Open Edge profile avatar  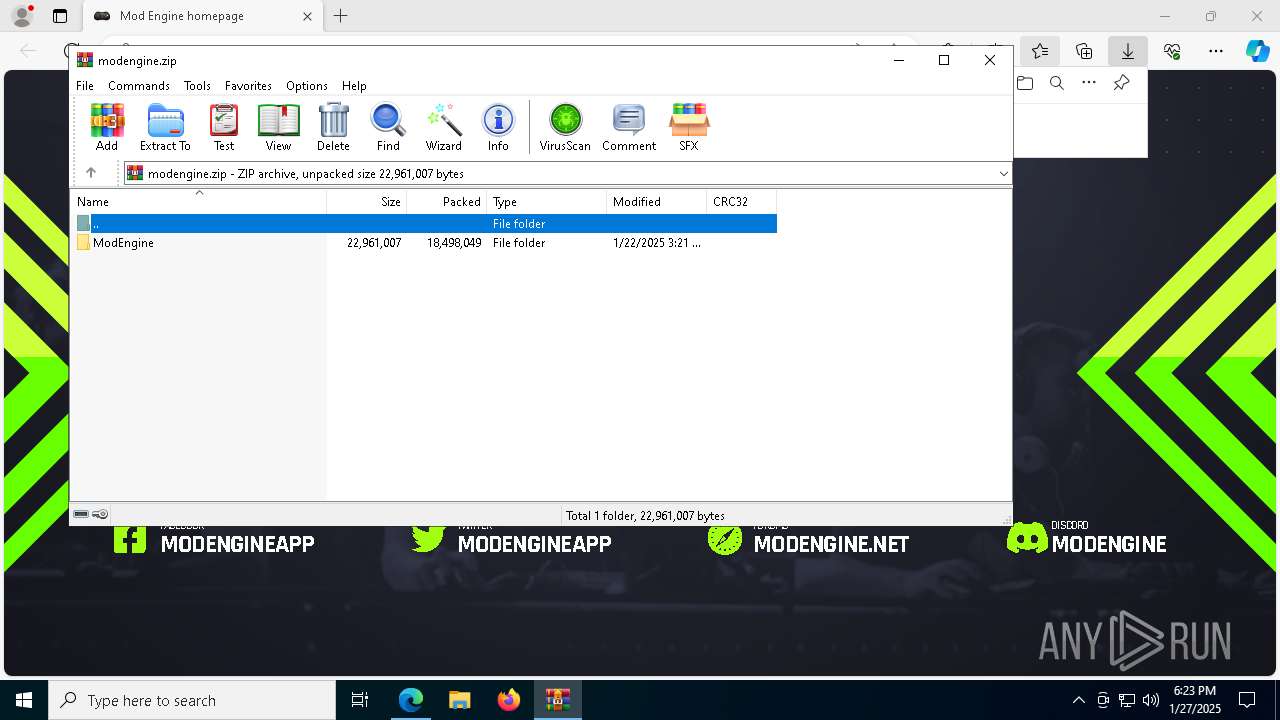pos(22,16)
